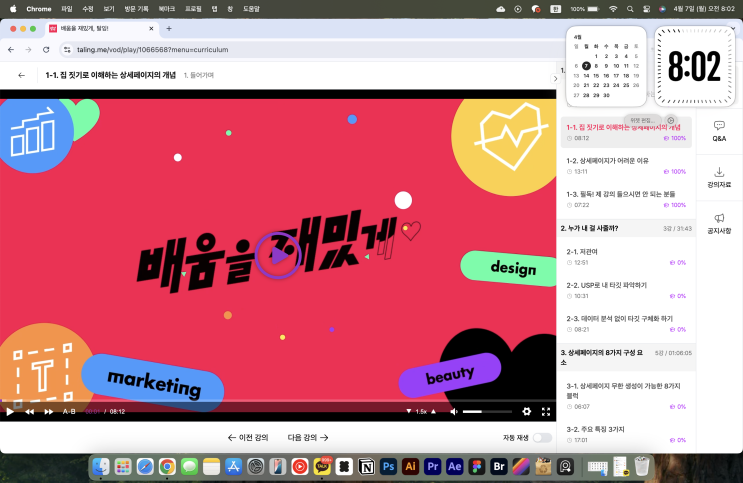743x483 pixels.
Task: Open the Q&A panel icon
Action: [x=719, y=130]
